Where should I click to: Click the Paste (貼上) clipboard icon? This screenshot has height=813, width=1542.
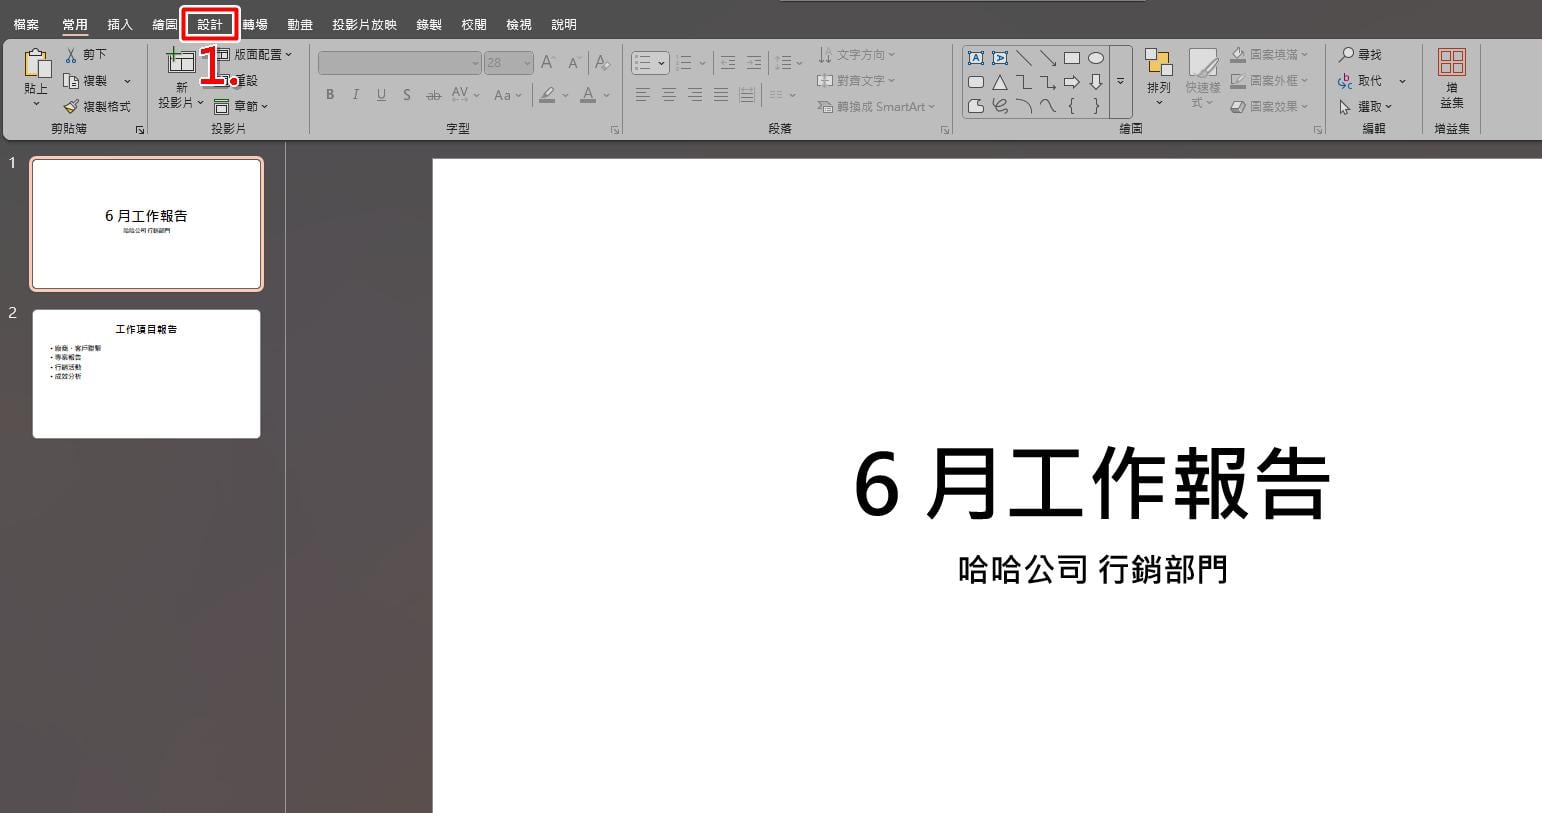pyautogui.click(x=37, y=64)
